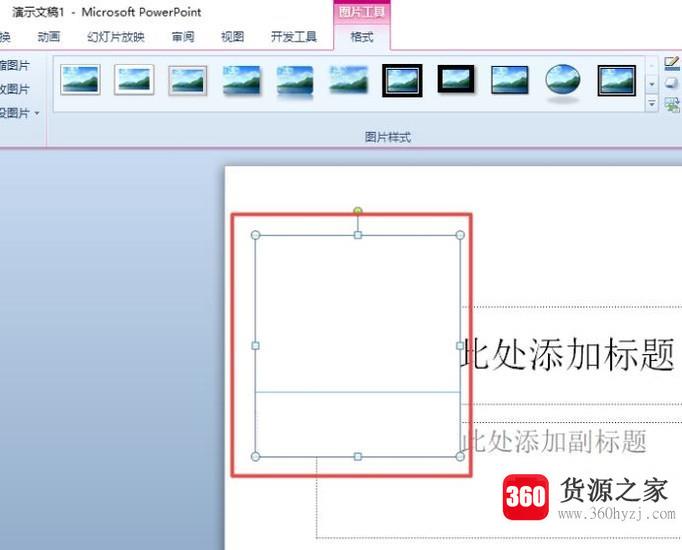Click the left-middle sizing handle
Viewport: 682px width, 550px height.
click(x=255, y=346)
